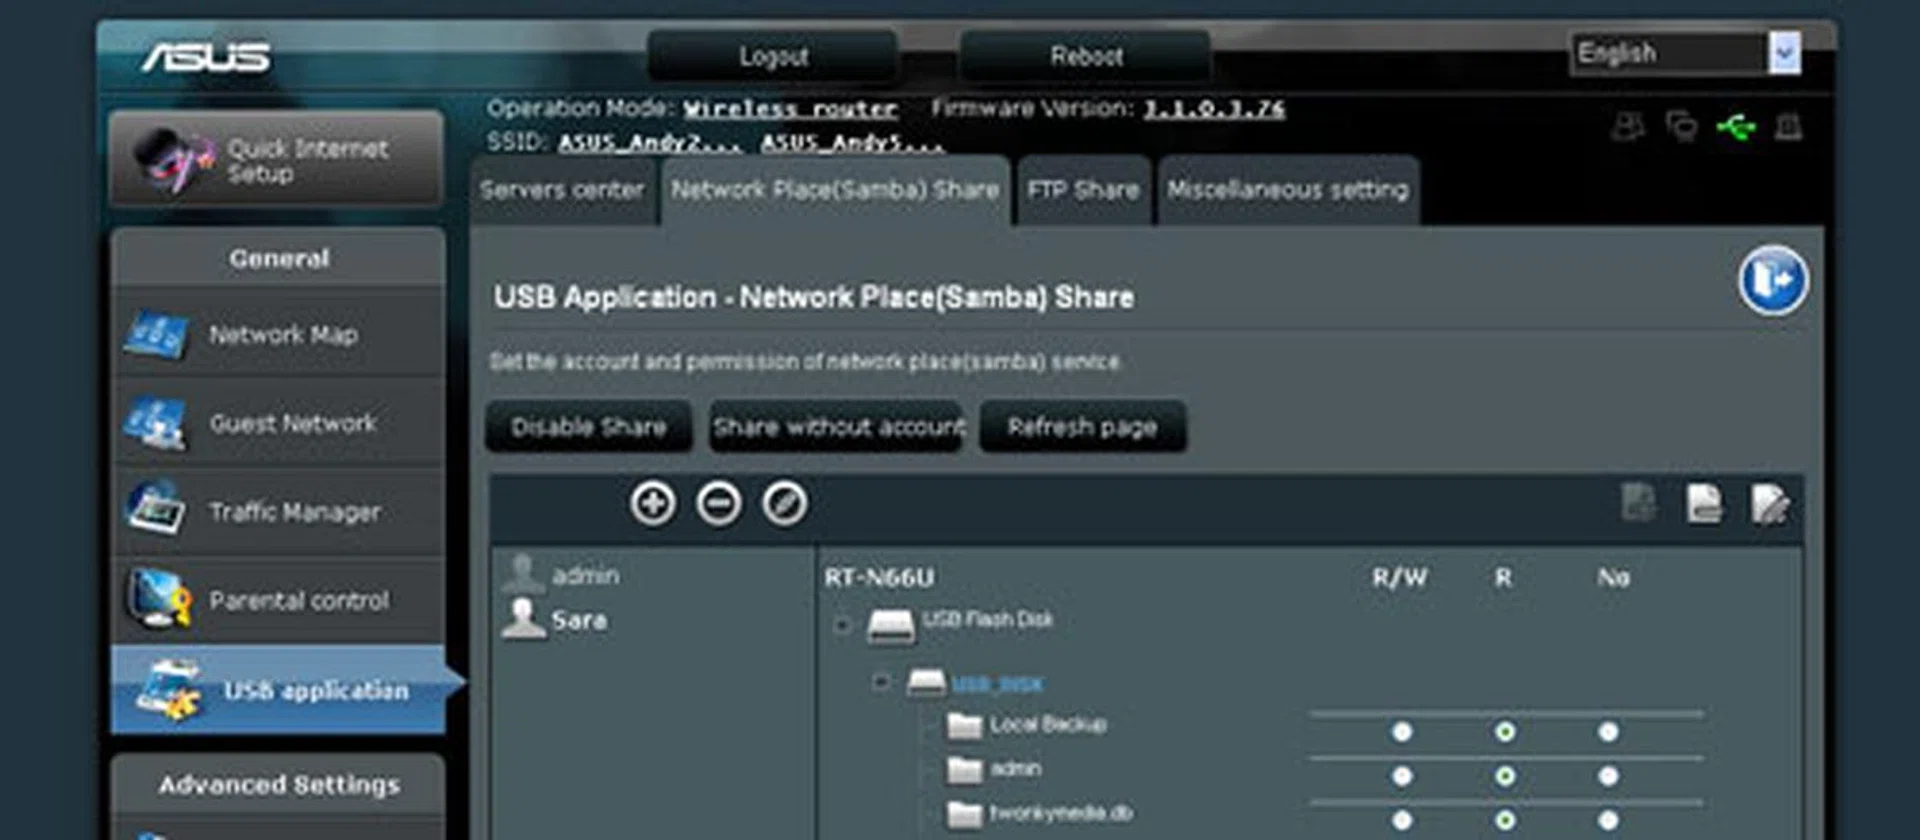Image resolution: width=1920 pixels, height=840 pixels.
Task: Select the Sara user account
Action: 578,620
